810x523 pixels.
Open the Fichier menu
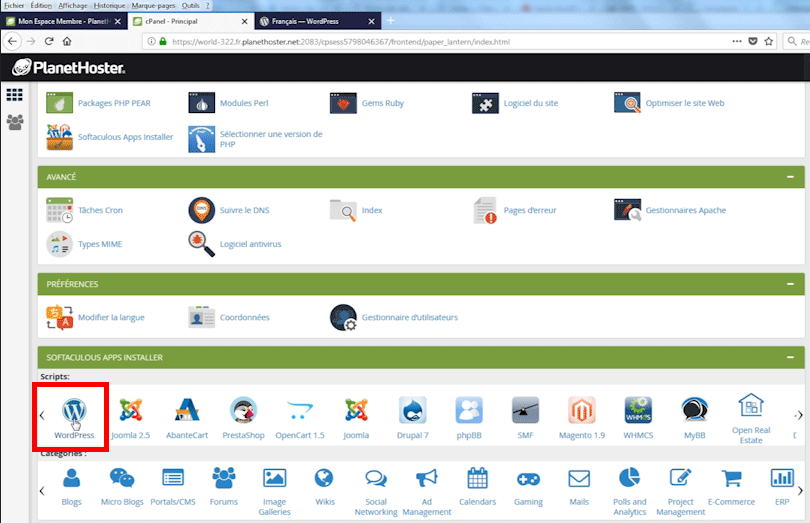click(x=14, y=5)
